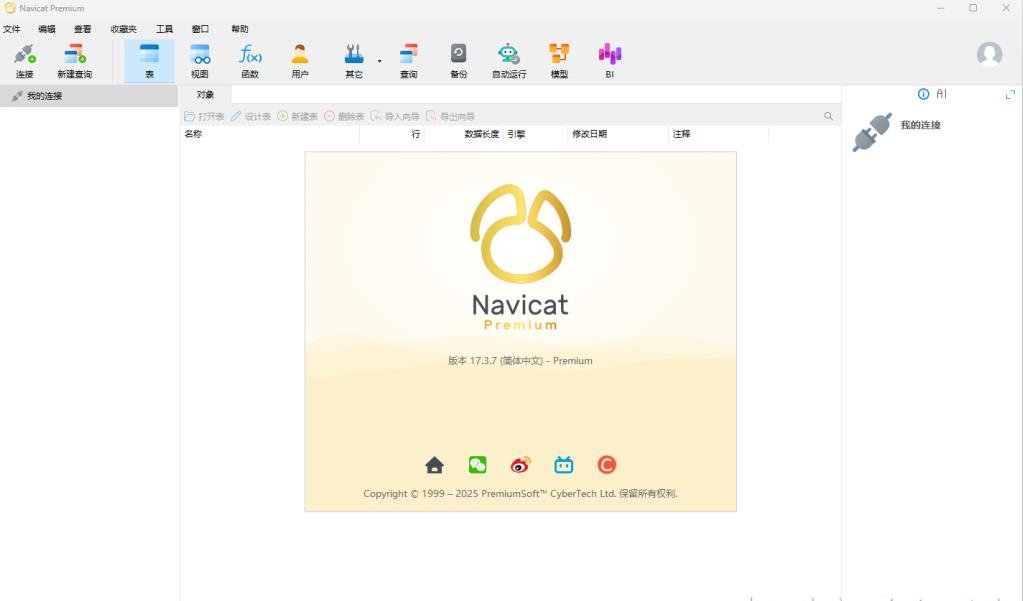Image resolution: width=1023 pixels, height=601 pixels.
Task: Open the 帮助 menu
Action: (240, 29)
